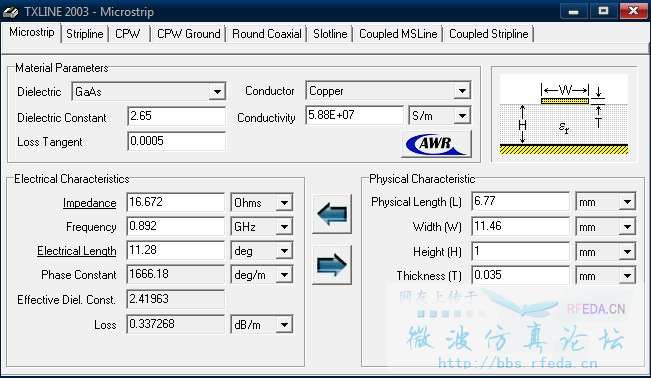Click the Loss Tangent field 0.0005
Screen dimensions: 651x378
pyautogui.click(x=176, y=141)
